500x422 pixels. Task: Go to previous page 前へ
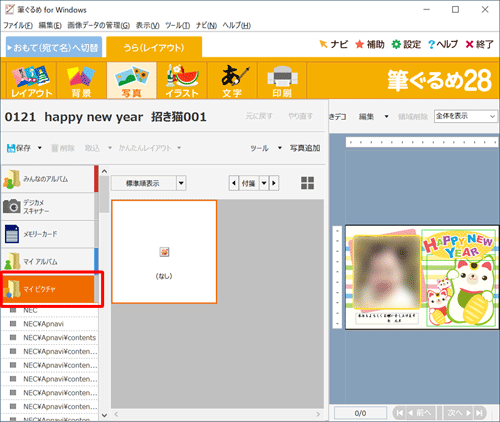pos(420,413)
